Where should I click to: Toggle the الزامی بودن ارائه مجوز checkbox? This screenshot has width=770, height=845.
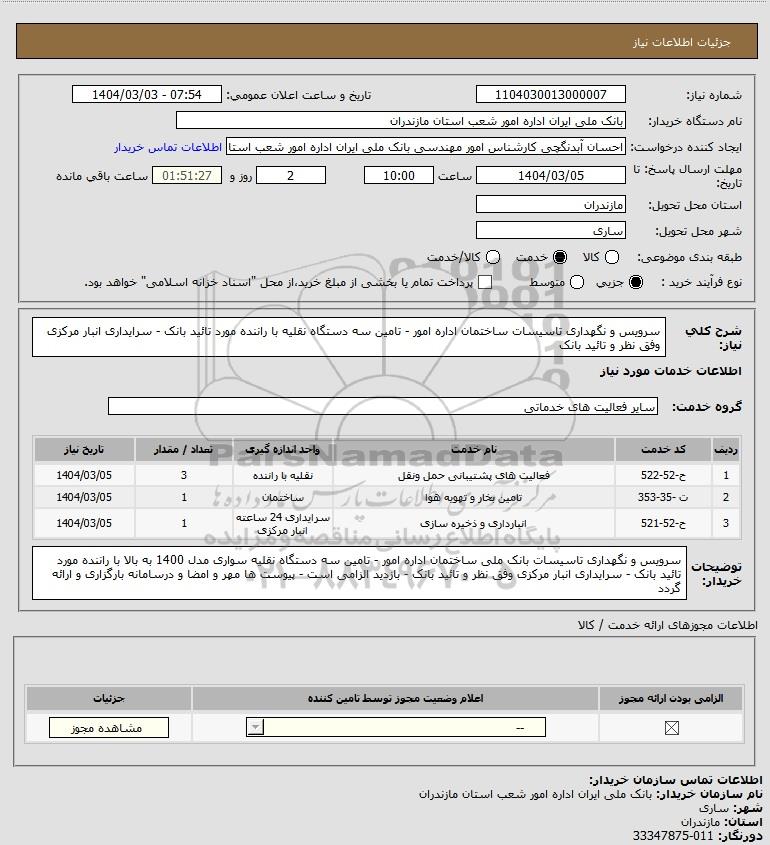point(671,728)
